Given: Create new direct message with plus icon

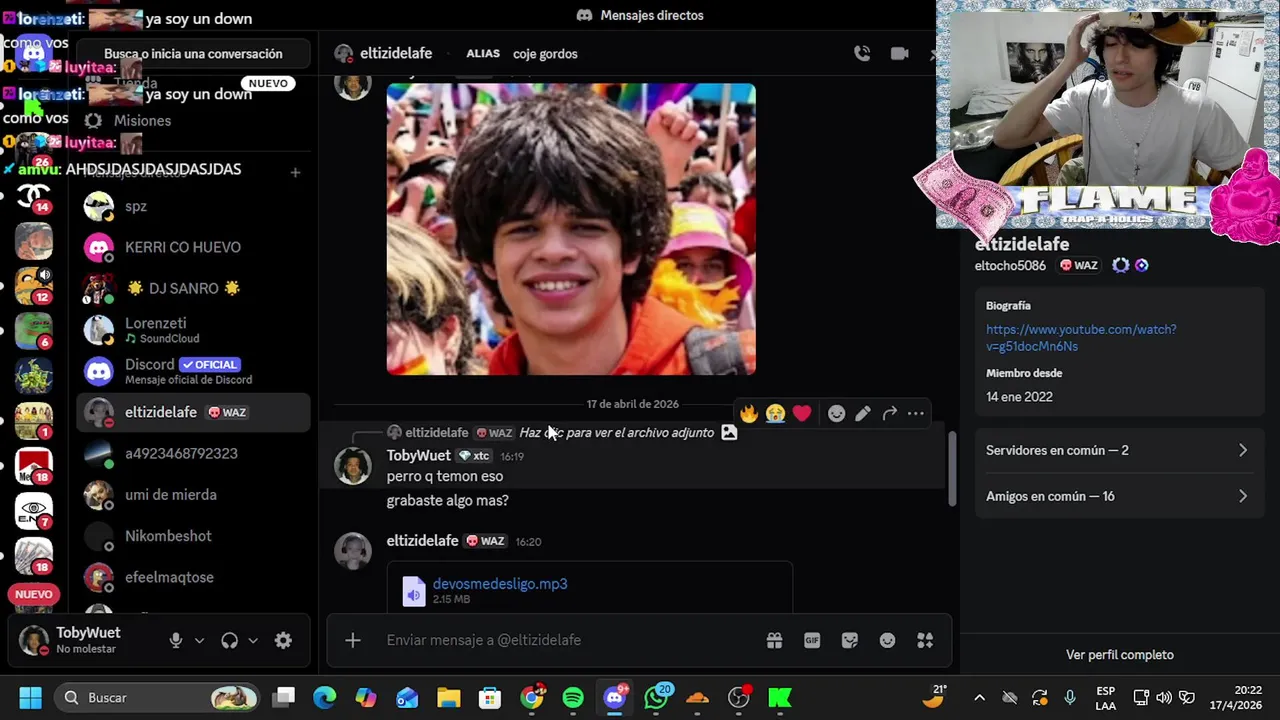Looking at the screenshot, I should click(295, 173).
